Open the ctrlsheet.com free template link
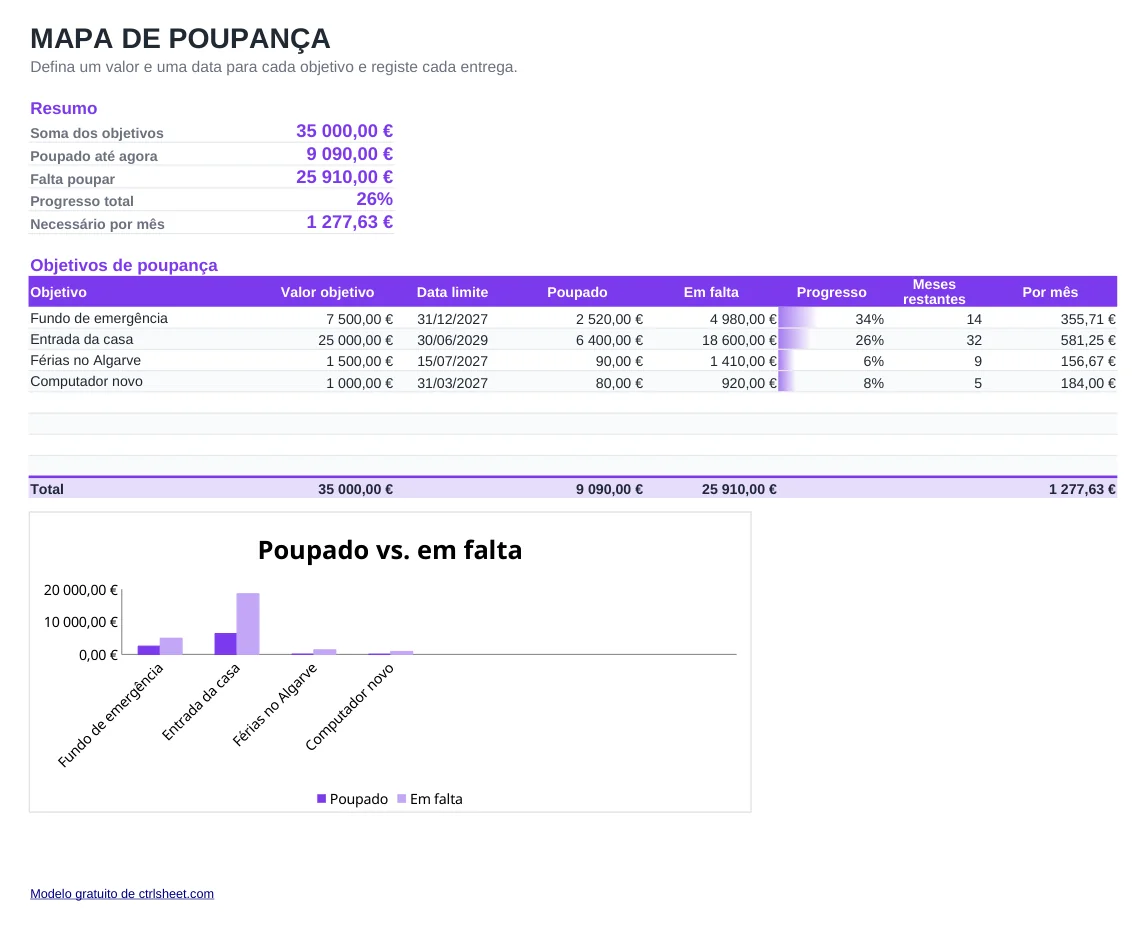Image resolution: width=1146 pixels, height=929 pixels. (122, 893)
